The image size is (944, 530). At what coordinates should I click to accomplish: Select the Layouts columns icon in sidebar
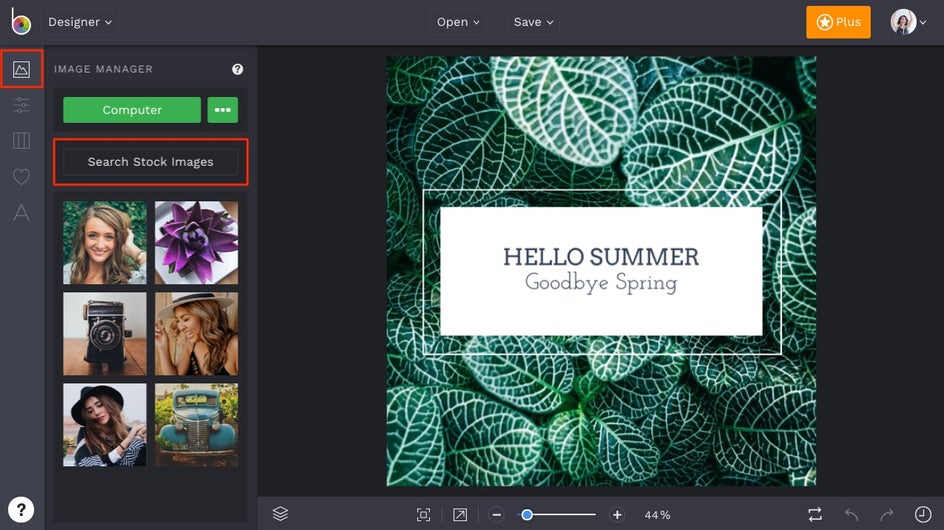click(21, 140)
